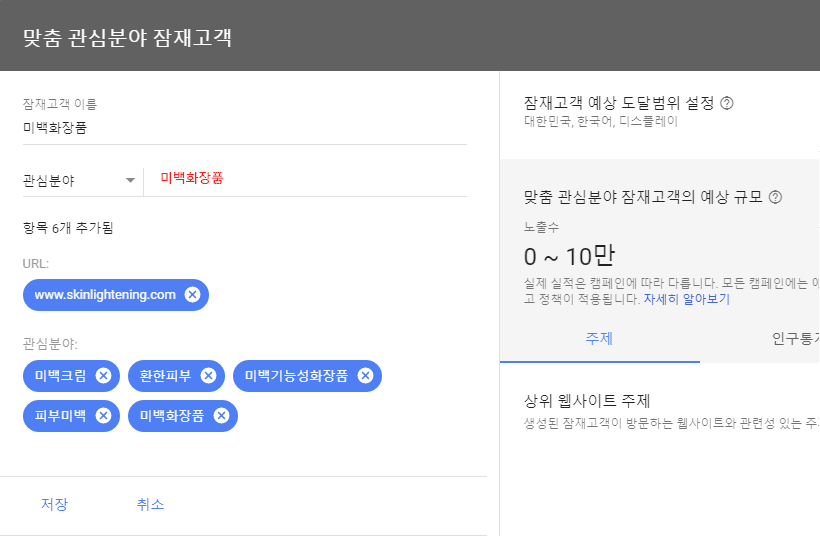Viewport: 820px width, 536px height.
Task: Open help icon beside 예상 규모 heading
Action: (775, 198)
